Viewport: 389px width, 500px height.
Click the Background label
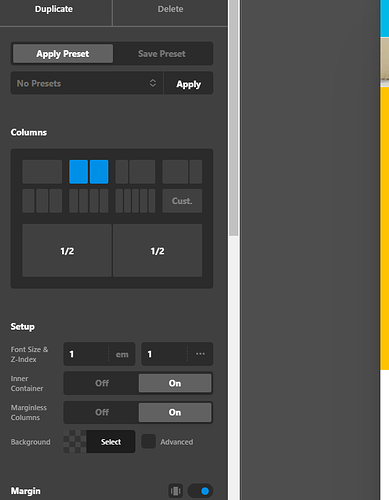pos(30,442)
